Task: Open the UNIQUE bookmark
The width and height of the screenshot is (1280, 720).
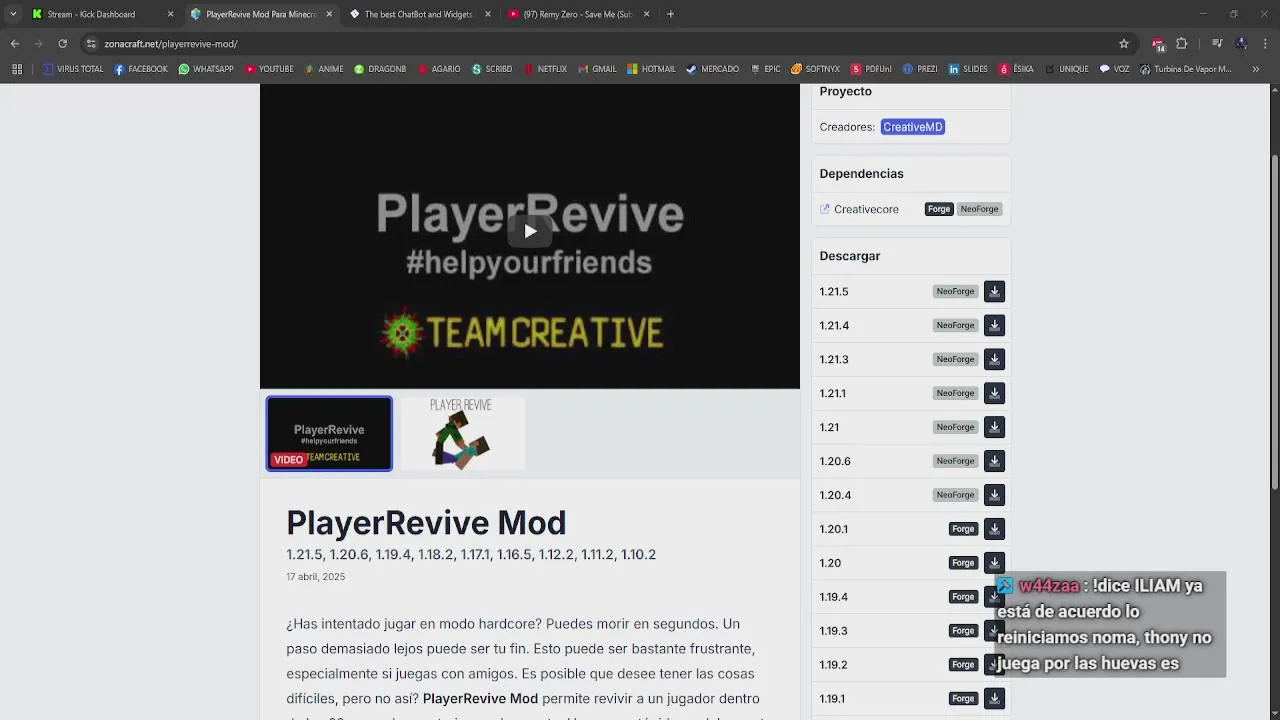Action: (x=1066, y=69)
